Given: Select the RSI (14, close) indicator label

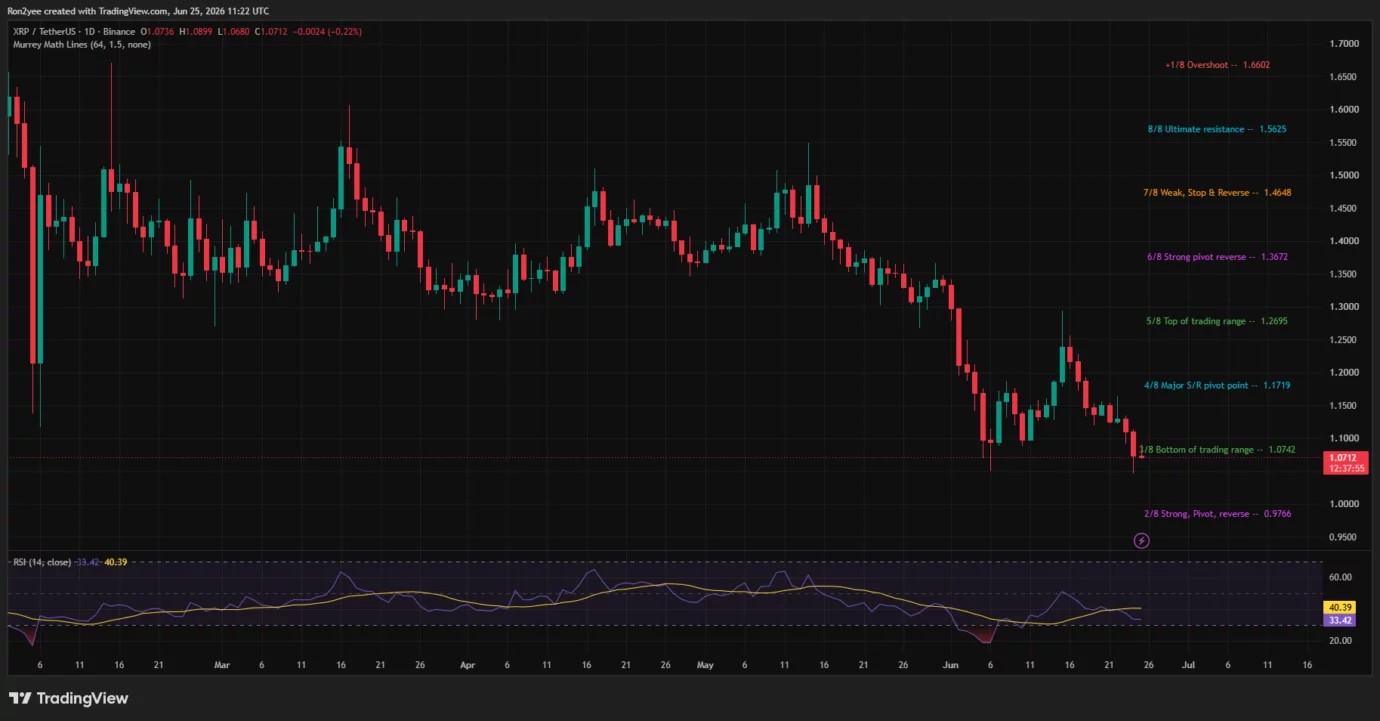Looking at the screenshot, I should [41, 562].
